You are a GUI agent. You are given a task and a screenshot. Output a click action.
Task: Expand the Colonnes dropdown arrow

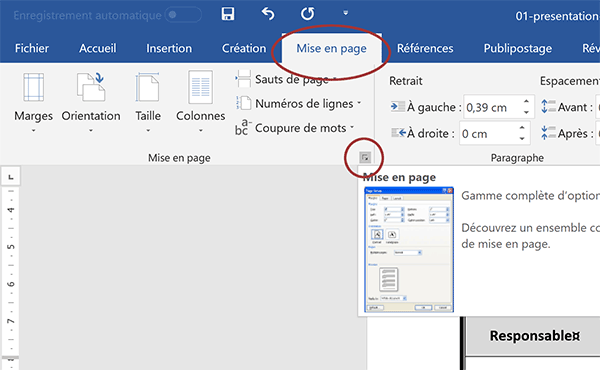(x=201, y=130)
